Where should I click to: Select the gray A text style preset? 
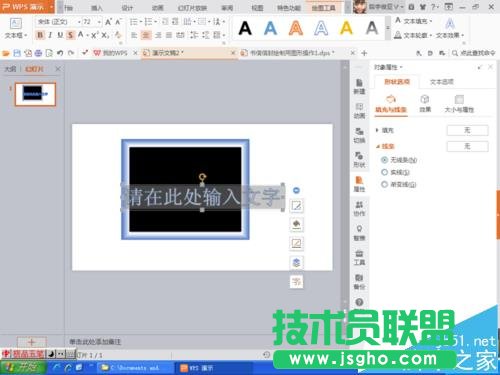click(x=372, y=28)
